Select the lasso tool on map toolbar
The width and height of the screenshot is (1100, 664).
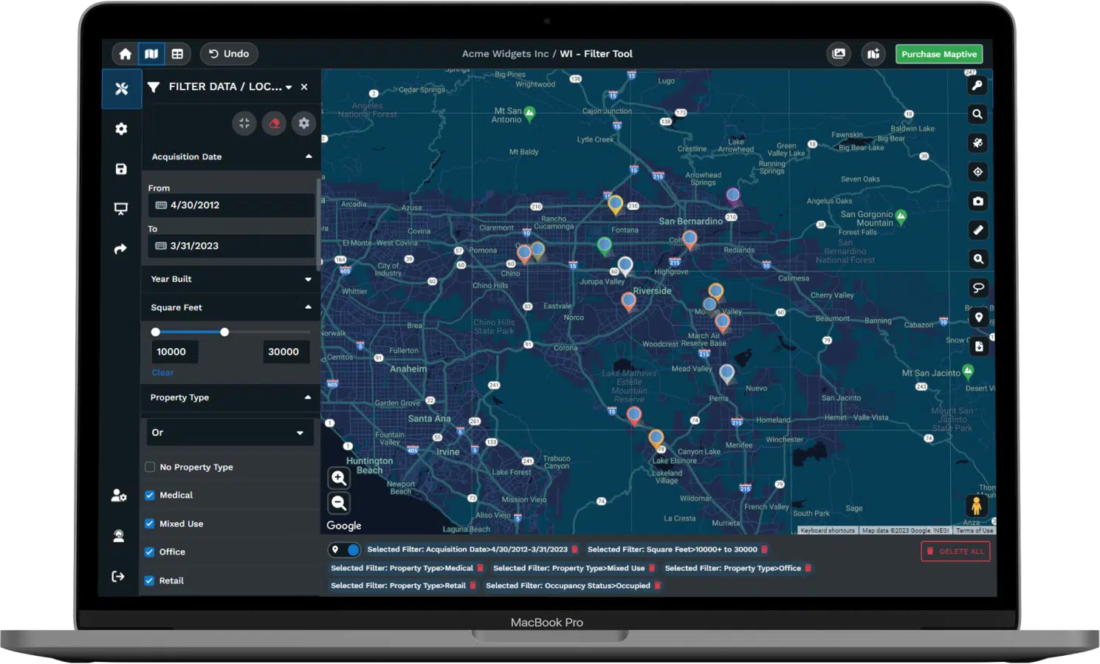[x=978, y=288]
